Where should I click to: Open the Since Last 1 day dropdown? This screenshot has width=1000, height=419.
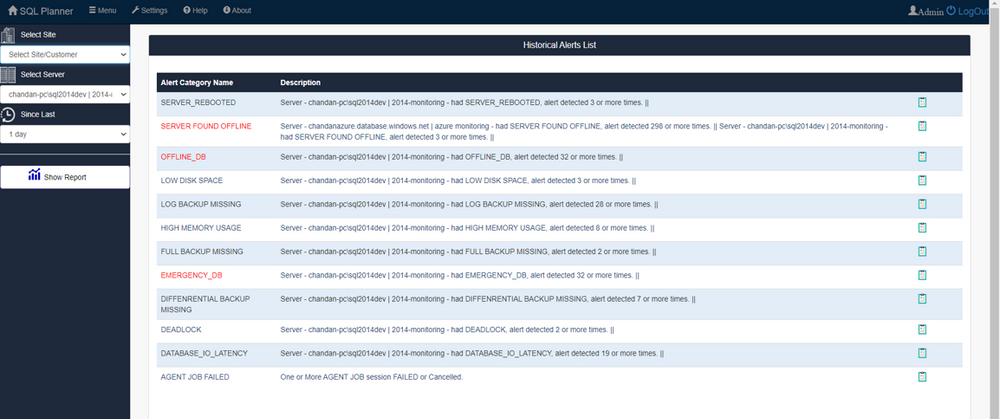click(x=65, y=133)
